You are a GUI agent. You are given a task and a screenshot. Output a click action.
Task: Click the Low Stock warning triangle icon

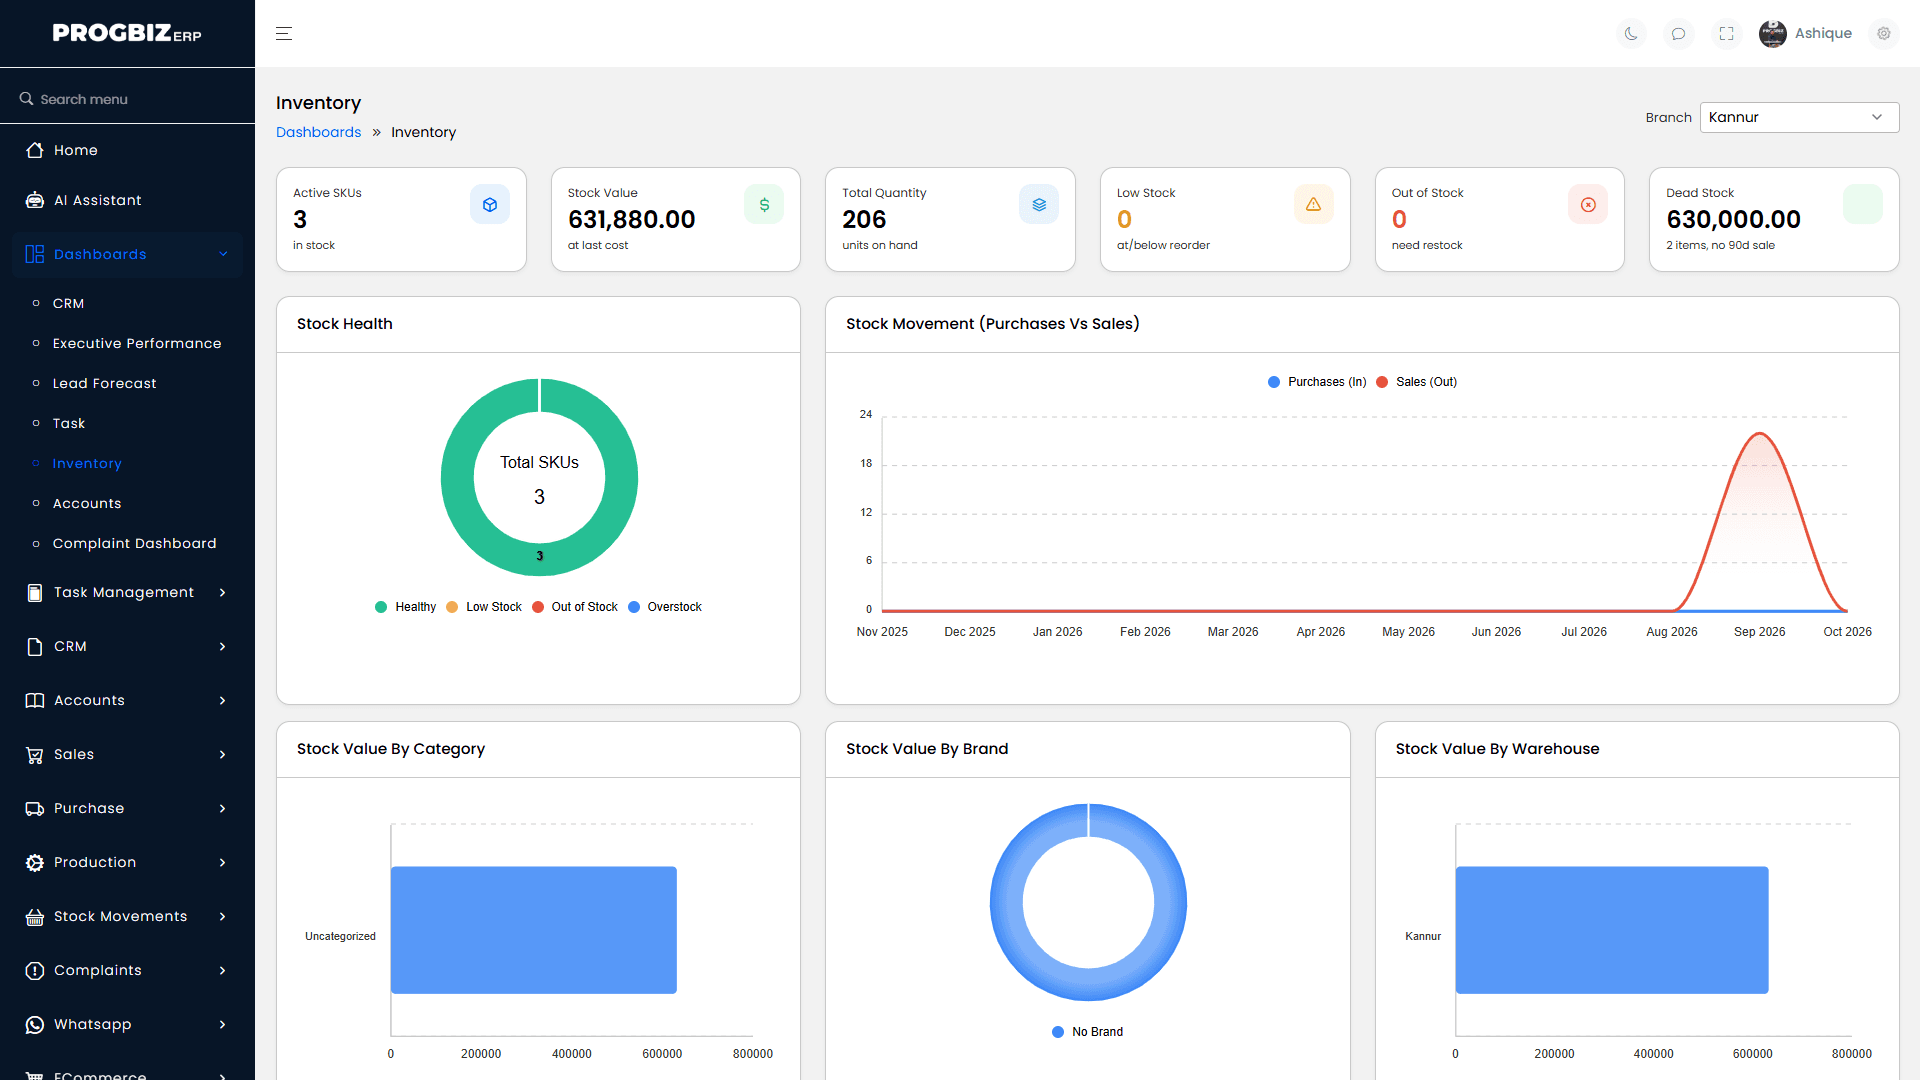click(1314, 205)
